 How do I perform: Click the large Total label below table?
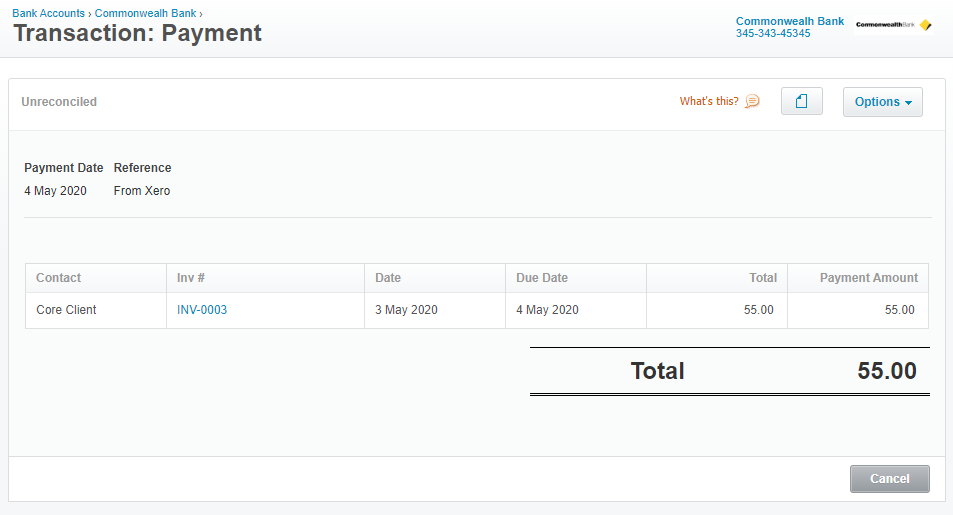(657, 371)
